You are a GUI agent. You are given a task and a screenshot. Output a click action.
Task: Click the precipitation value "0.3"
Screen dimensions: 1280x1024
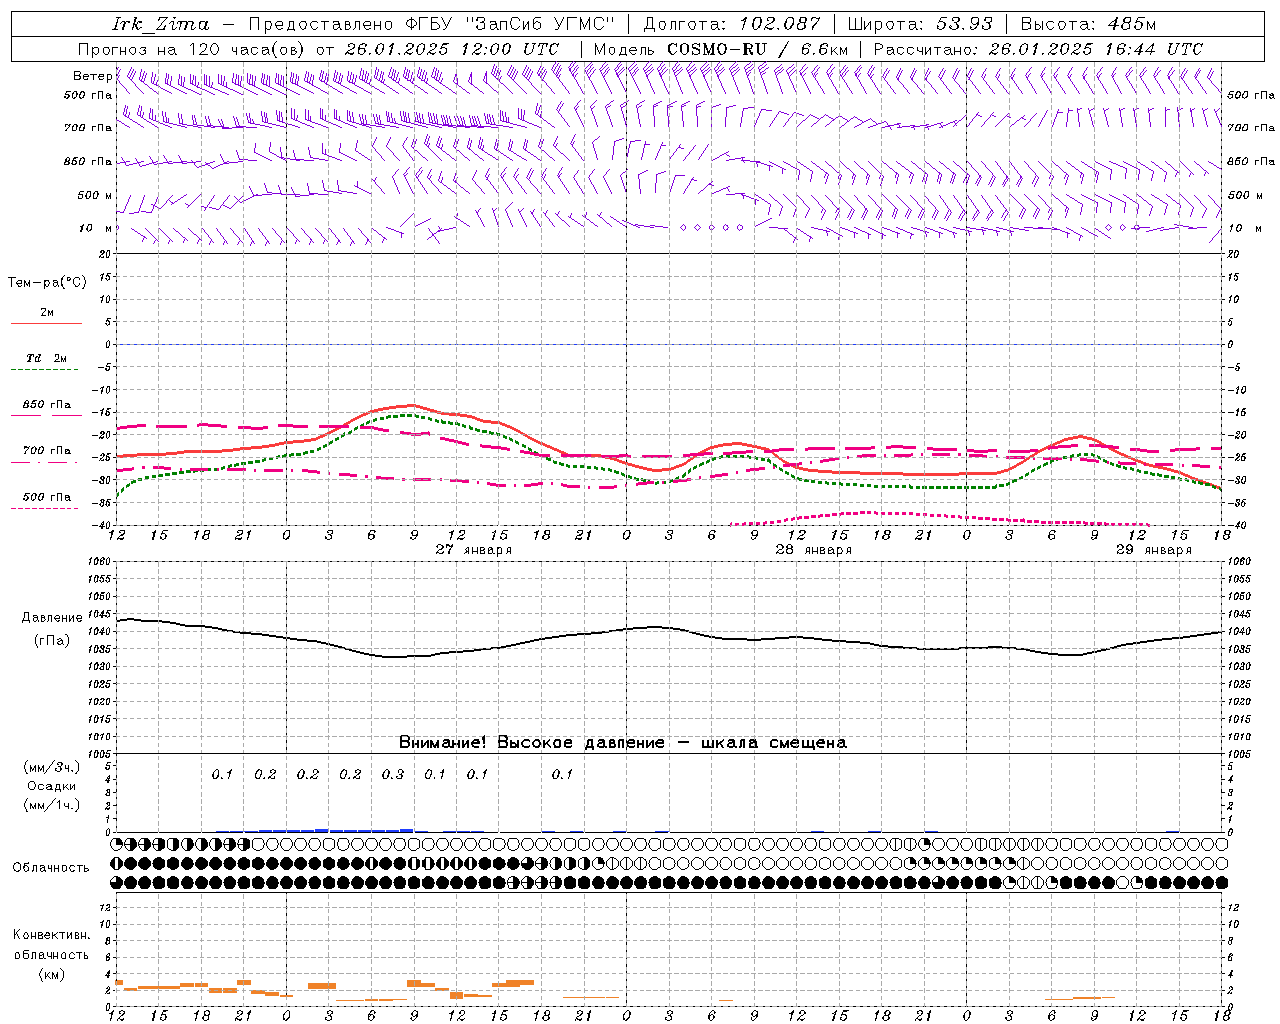(393, 774)
